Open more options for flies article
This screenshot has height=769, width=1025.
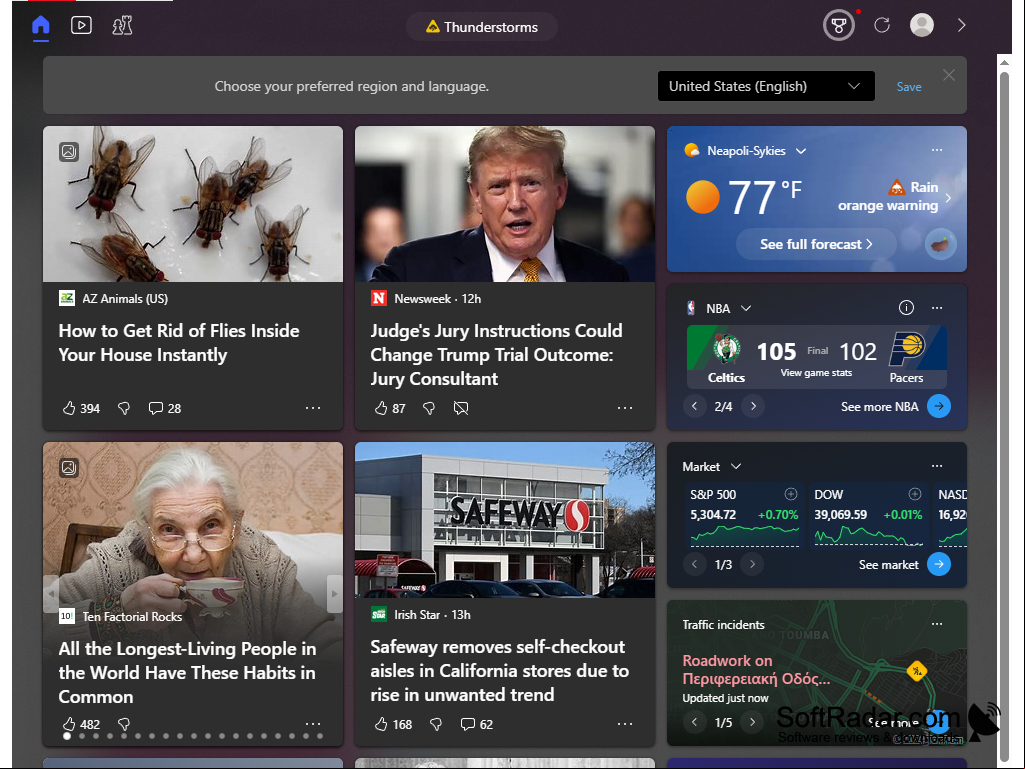(x=313, y=408)
